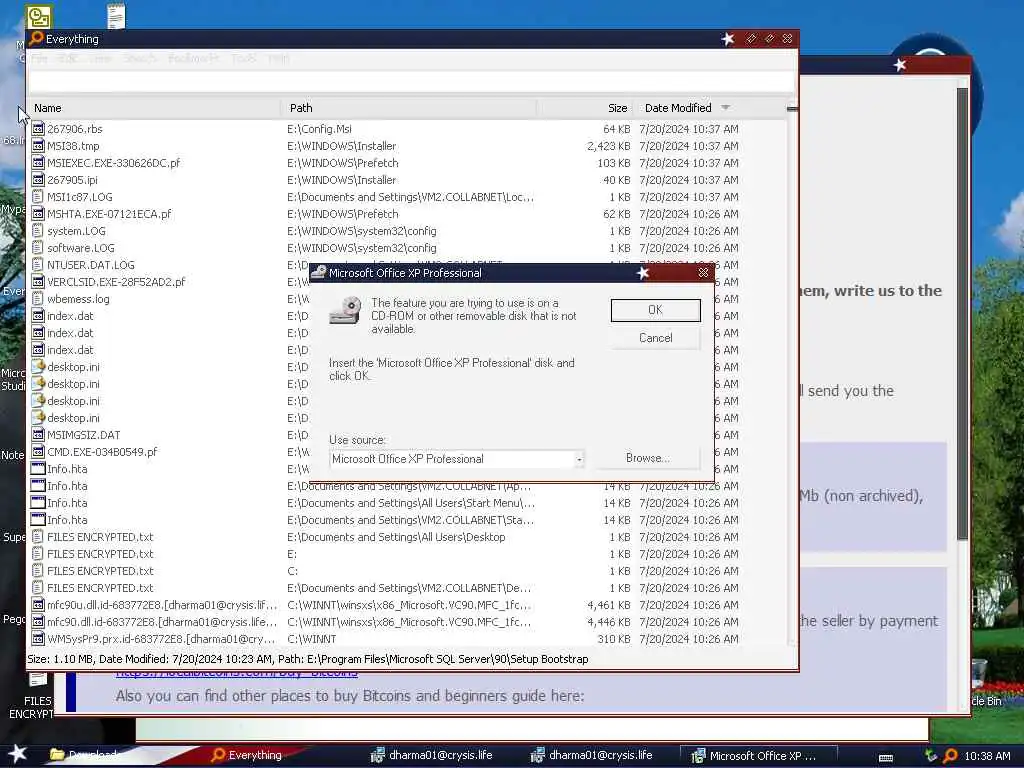Screen dimensions: 1024x768
Task: Click the MSHTA.EXE-07121ECA.pf file icon
Action: (38, 214)
